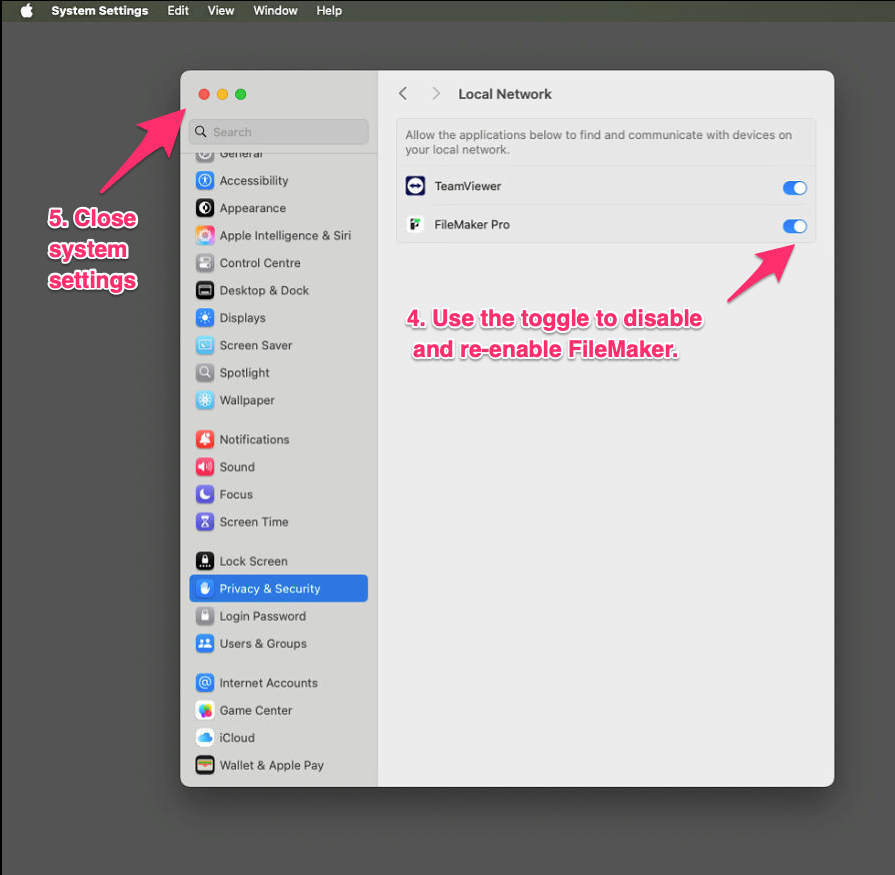Click the Control Centre sidebar icon
Screen dimensions: 895x875
click(x=205, y=263)
